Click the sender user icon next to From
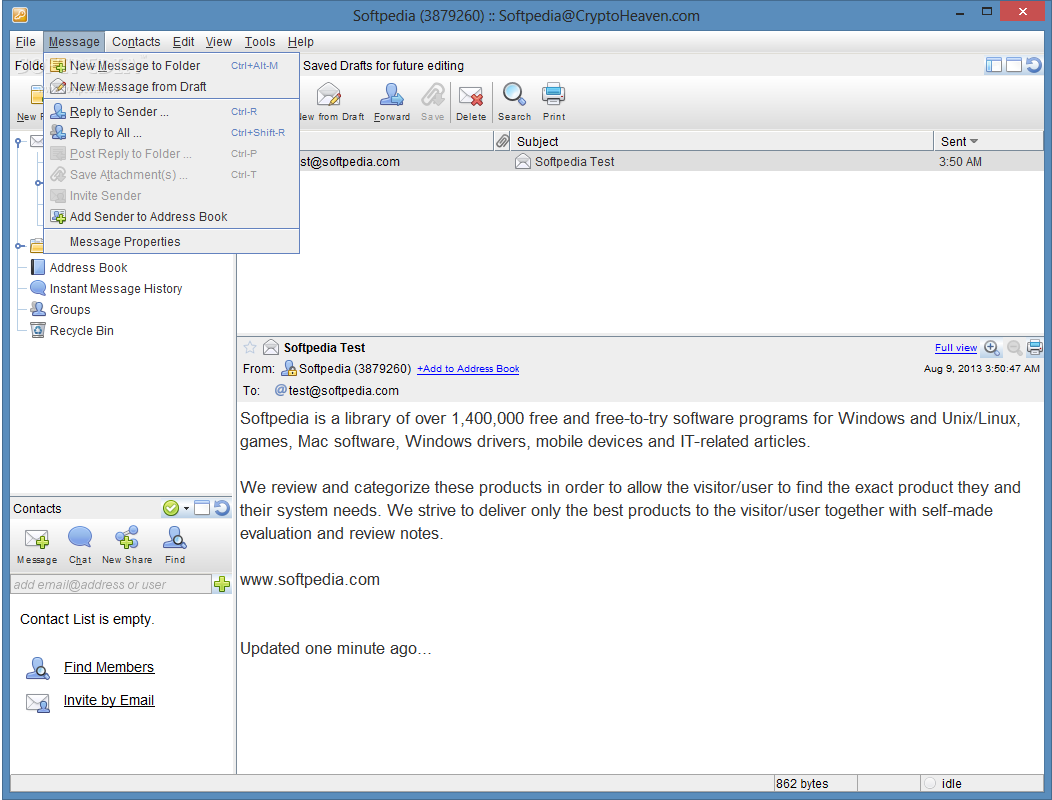 tap(288, 368)
